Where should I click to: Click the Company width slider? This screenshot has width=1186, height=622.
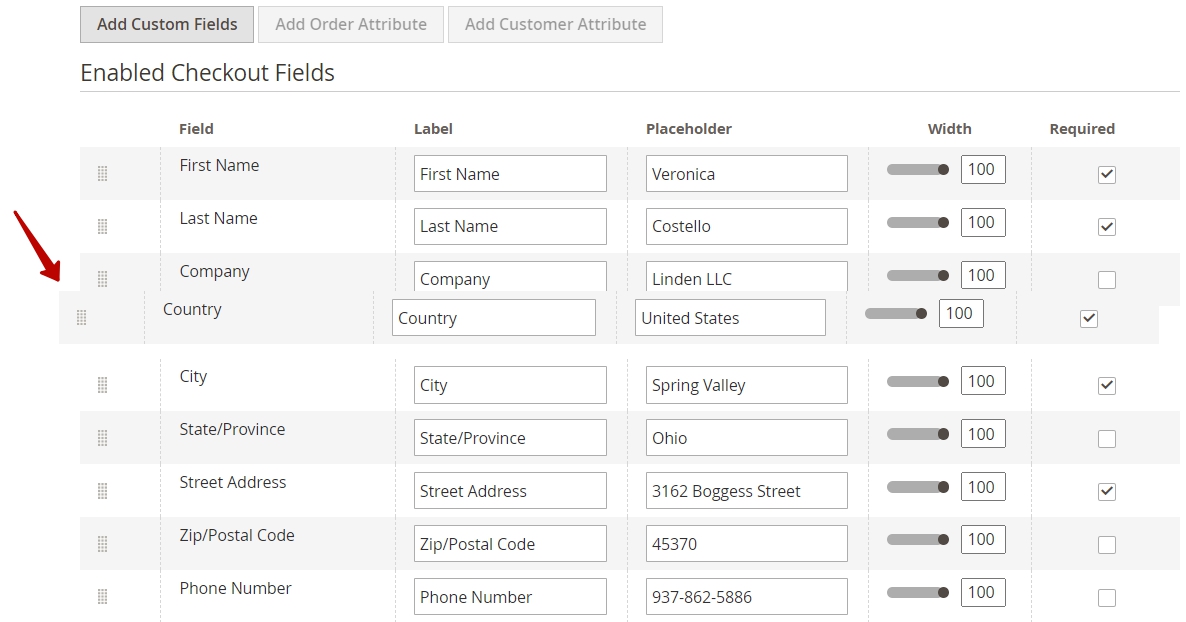tap(917, 275)
